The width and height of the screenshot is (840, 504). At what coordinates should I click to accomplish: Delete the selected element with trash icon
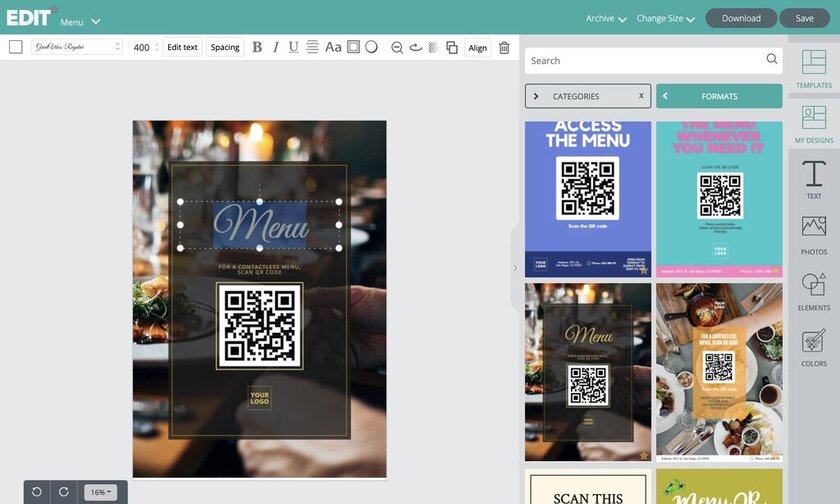[x=504, y=48]
